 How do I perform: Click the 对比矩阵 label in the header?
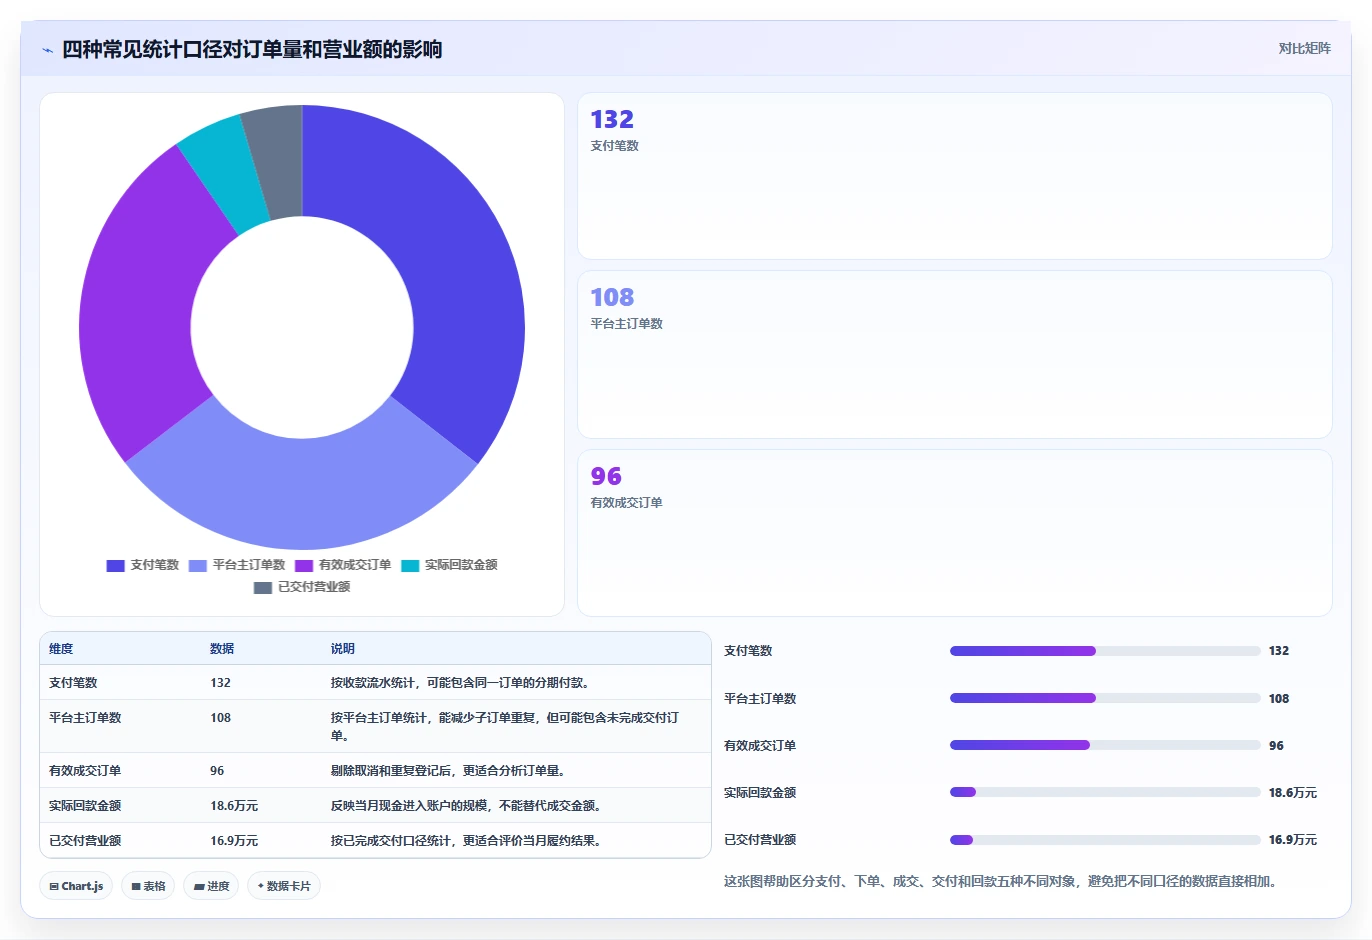coord(1304,48)
